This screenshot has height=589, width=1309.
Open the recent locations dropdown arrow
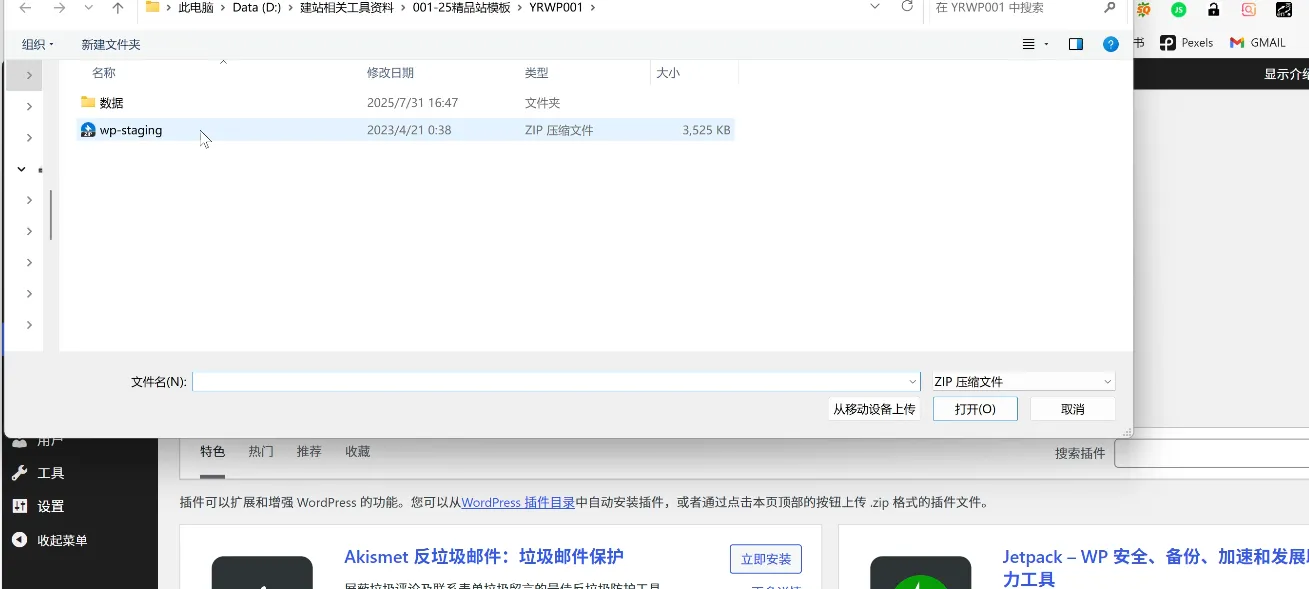(x=89, y=8)
